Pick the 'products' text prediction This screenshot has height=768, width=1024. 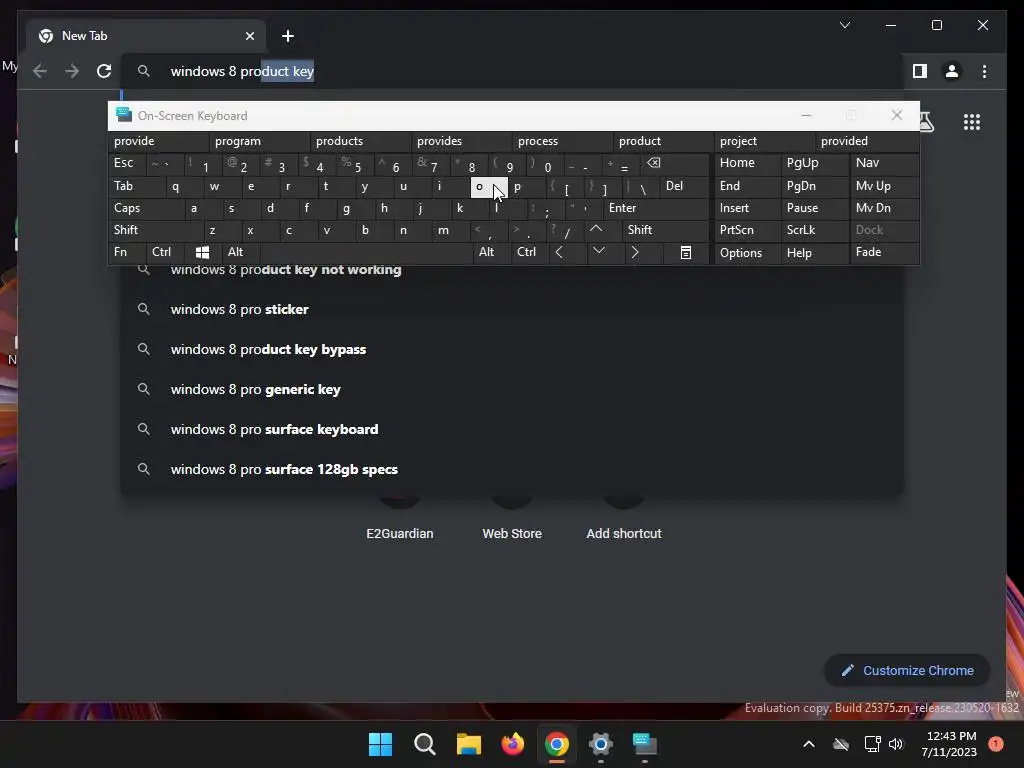click(x=360, y=141)
